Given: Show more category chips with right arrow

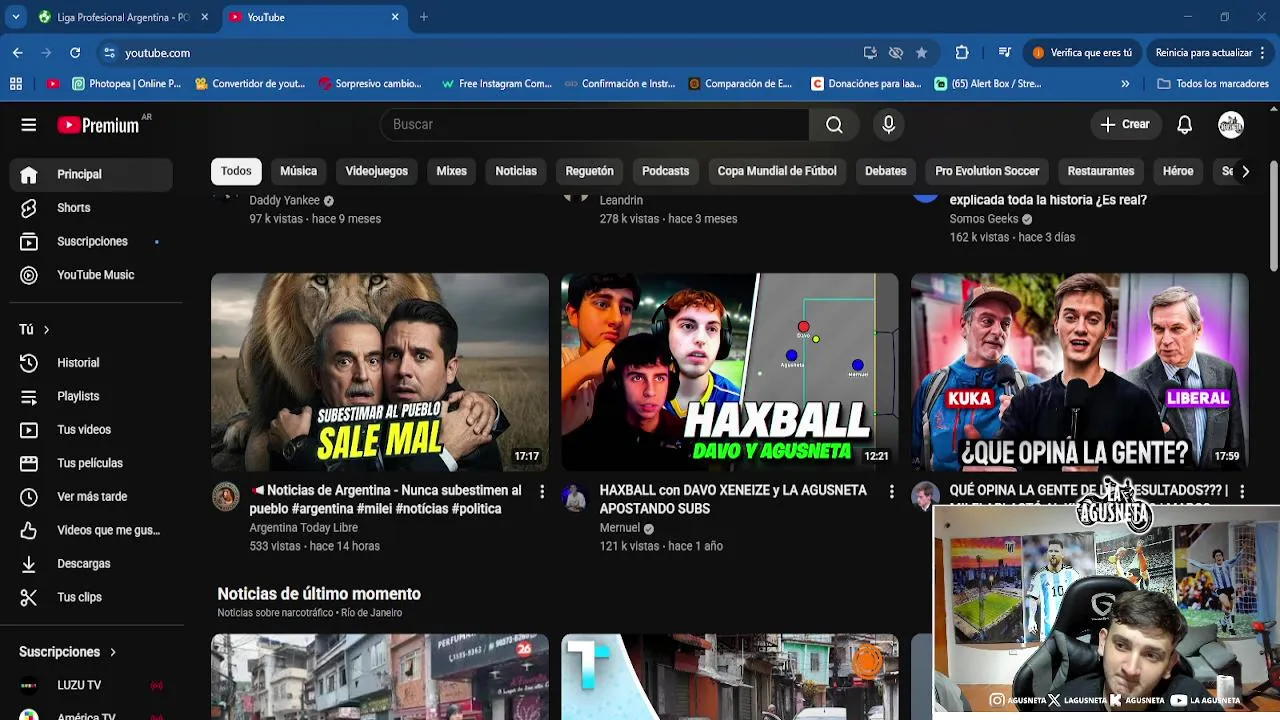Looking at the screenshot, I should click(1245, 171).
